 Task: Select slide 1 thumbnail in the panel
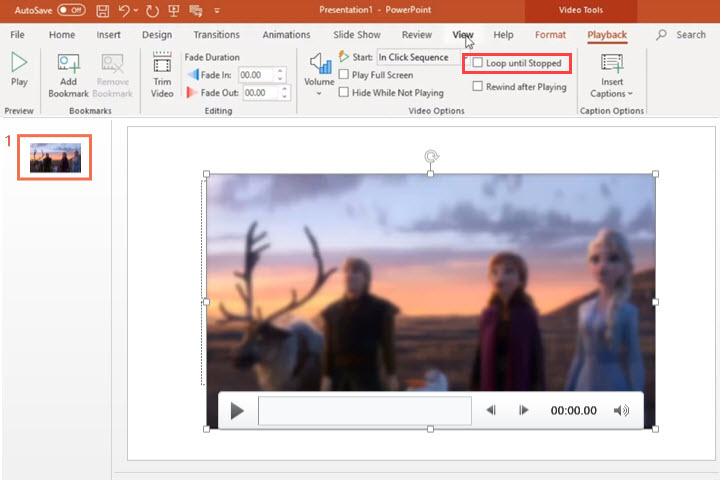point(55,157)
